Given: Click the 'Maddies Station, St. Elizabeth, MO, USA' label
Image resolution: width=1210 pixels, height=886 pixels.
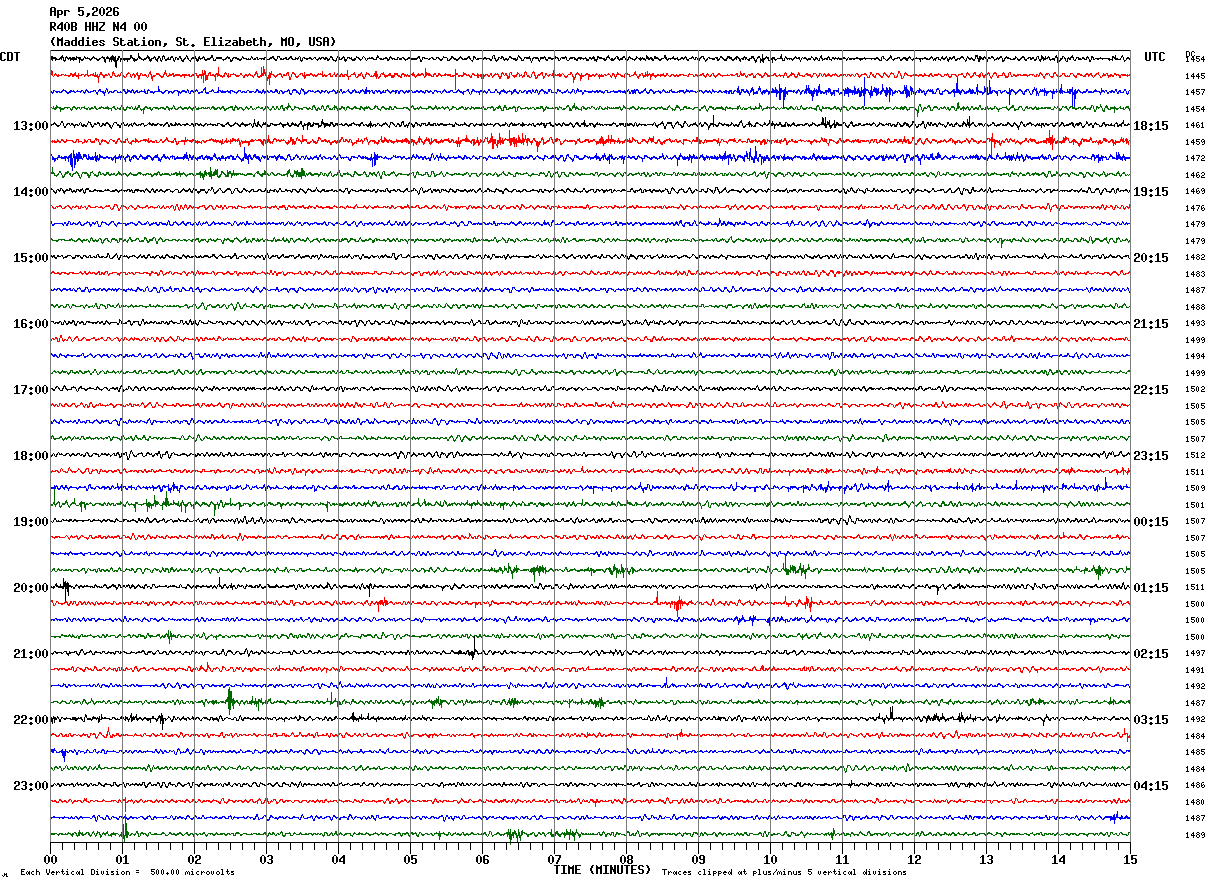Looking at the screenshot, I should tap(193, 42).
